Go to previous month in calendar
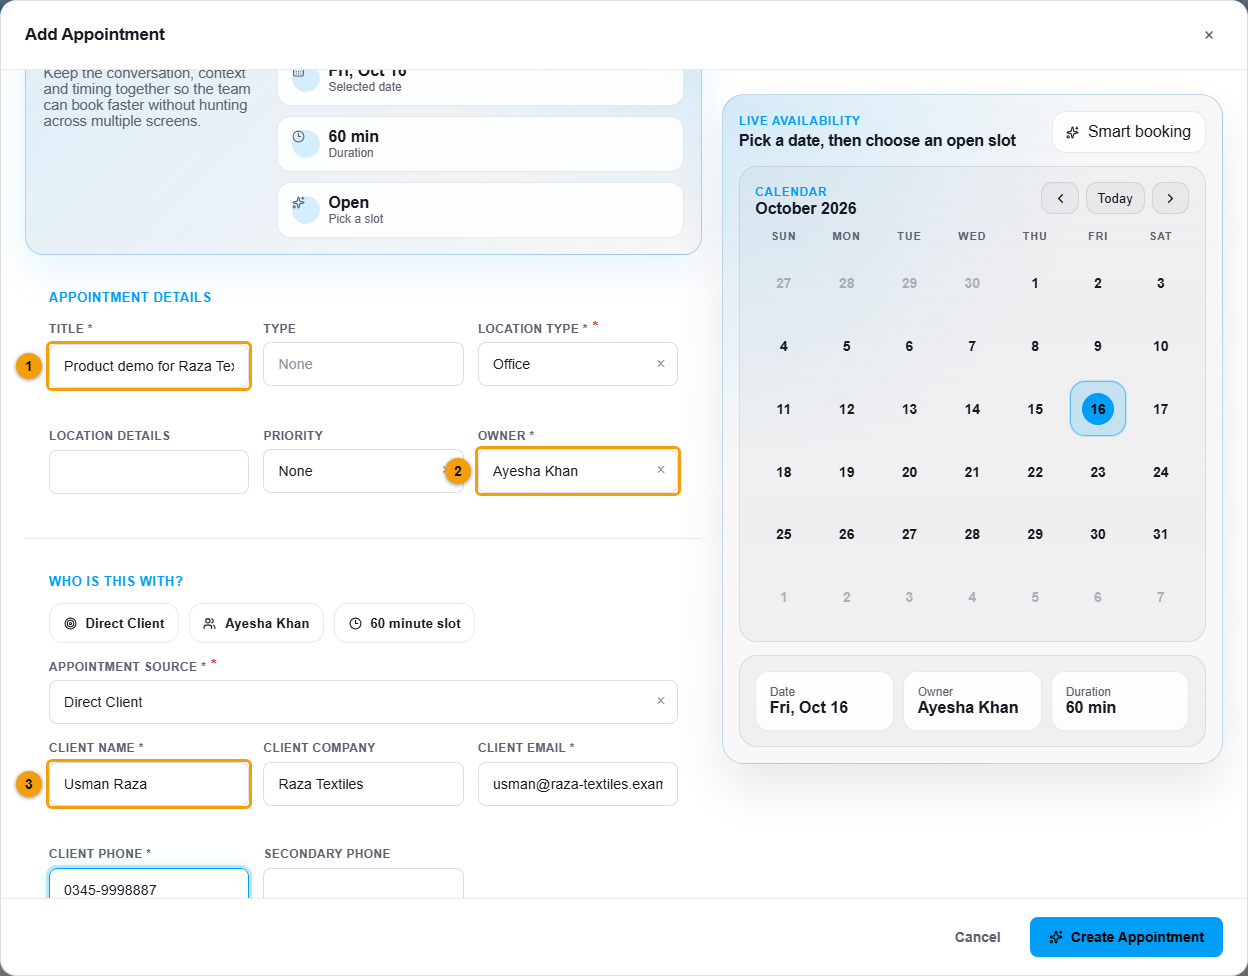The height and width of the screenshot is (976, 1248). coord(1060,198)
